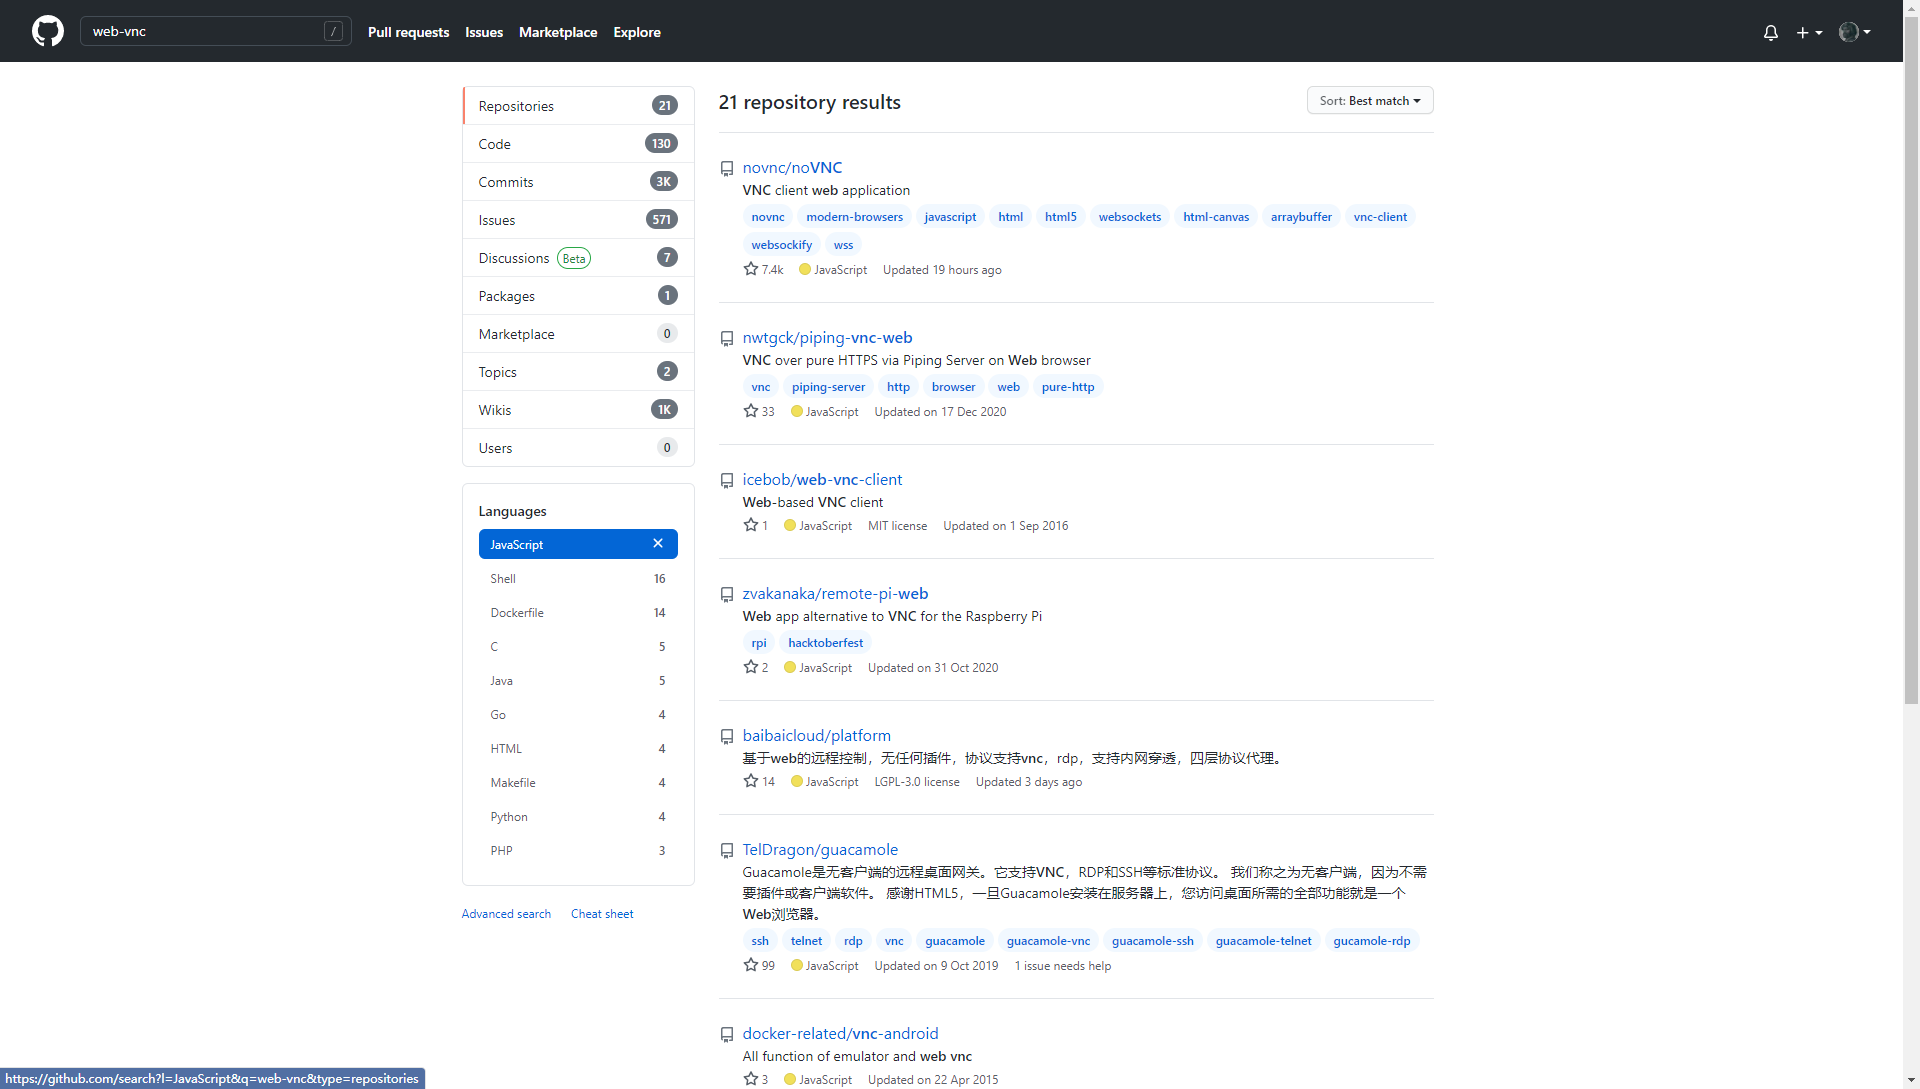The image size is (1920, 1089).
Task: Click the star icon for icebob/web-vnc-client
Action: tap(751, 525)
